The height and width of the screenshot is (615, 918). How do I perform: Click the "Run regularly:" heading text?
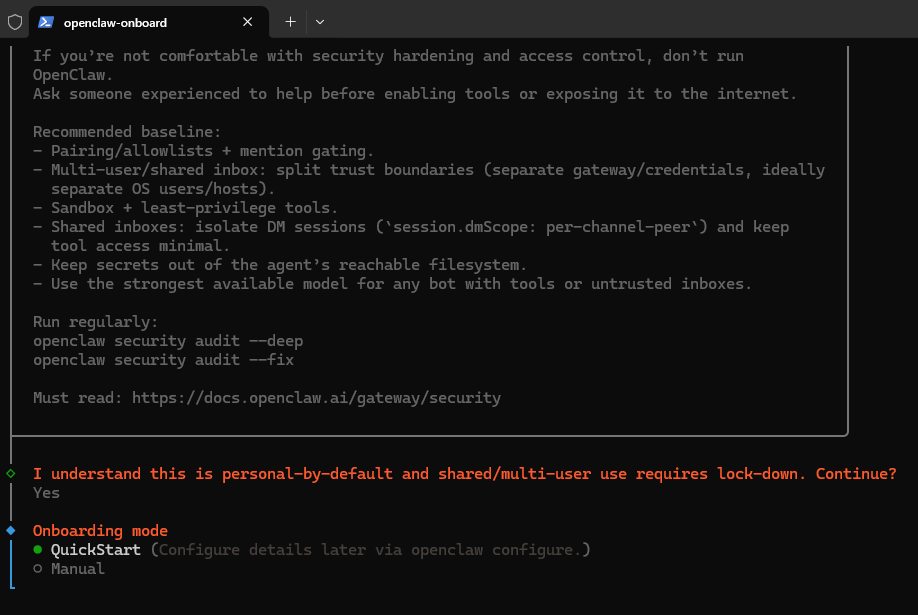point(97,322)
